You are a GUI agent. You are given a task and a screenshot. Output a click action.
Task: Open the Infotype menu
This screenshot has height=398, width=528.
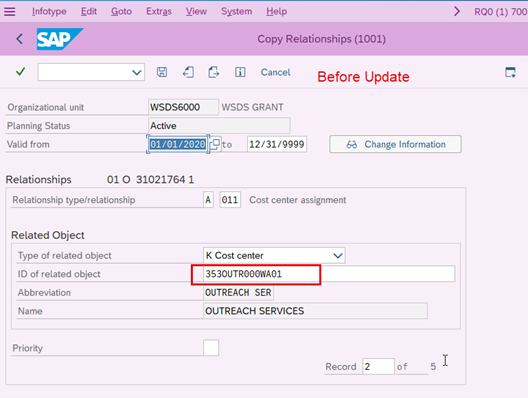click(x=49, y=11)
